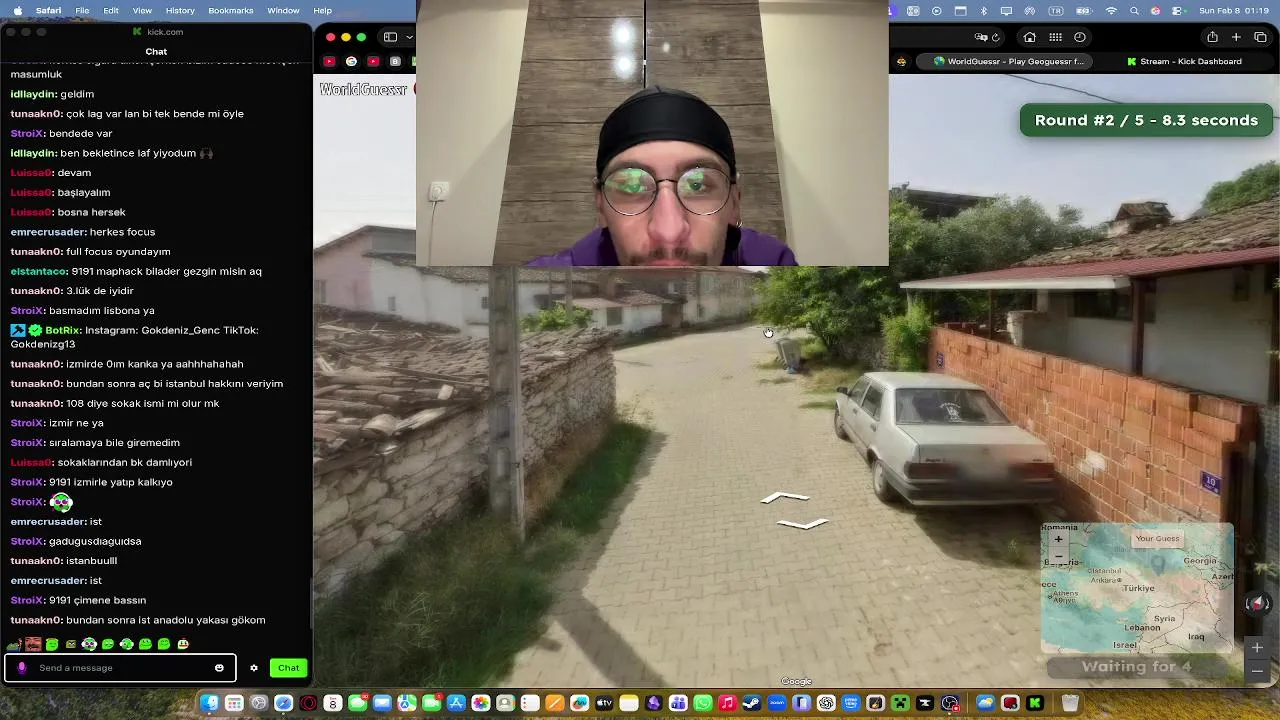Zoom out on the guess map
The image size is (1280, 720).
coord(1058,555)
